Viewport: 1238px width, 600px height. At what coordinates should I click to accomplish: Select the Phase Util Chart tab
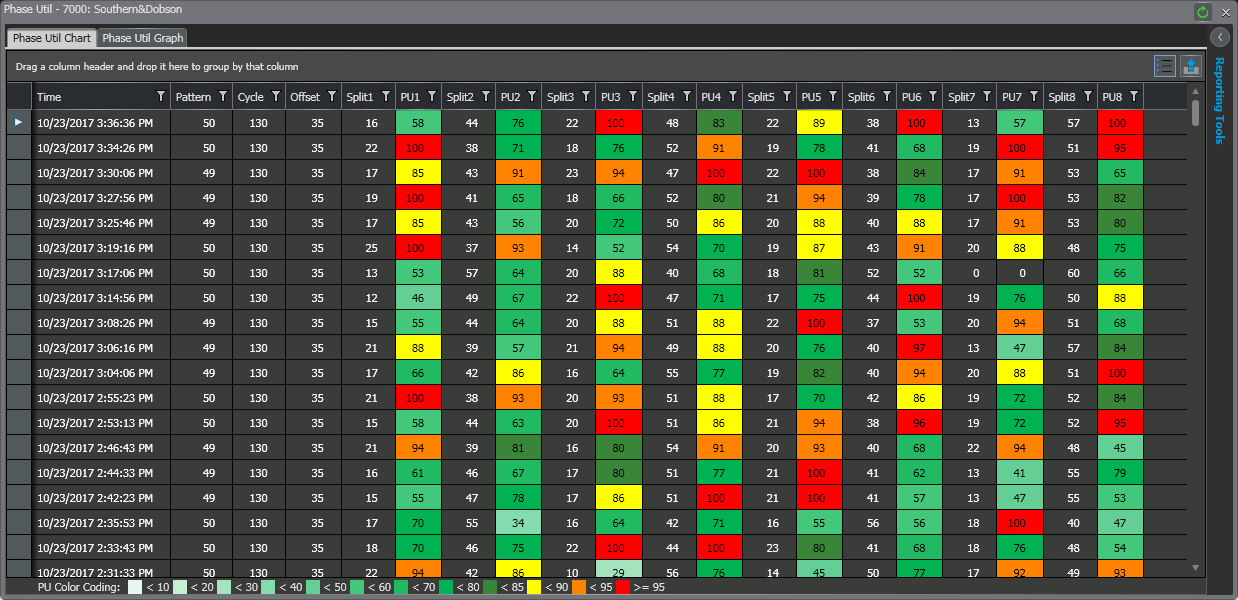coord(52,38)
